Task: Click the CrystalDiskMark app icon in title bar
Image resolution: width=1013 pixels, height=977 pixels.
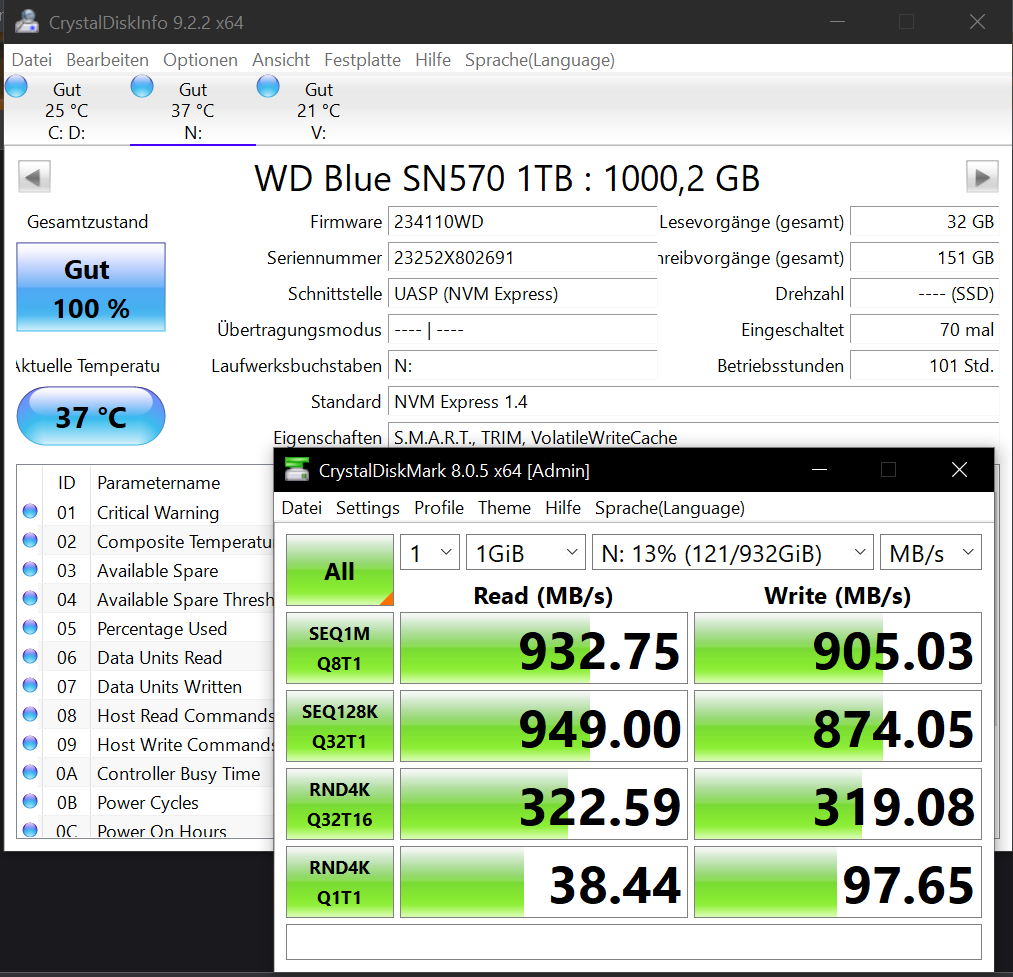Action: pos(297,470)
